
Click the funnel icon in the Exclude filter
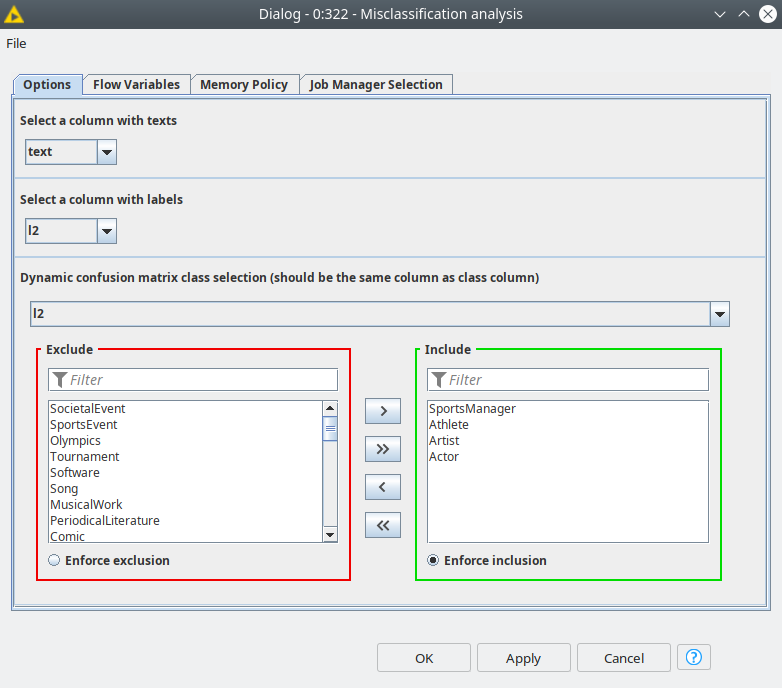click(59, 380)
